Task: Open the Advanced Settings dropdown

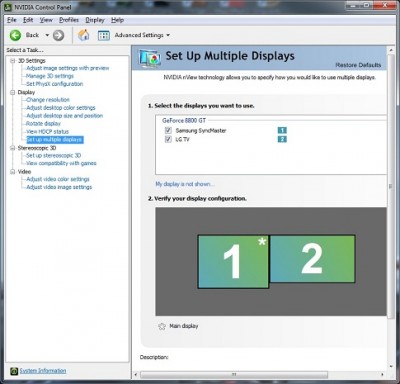Action: [168, 35]
